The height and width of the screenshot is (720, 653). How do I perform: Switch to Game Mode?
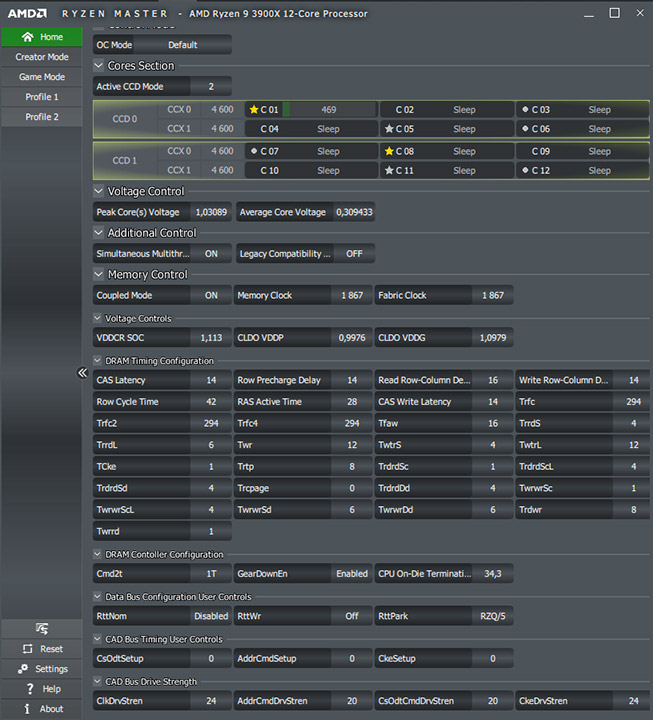[x=42, y=77]
